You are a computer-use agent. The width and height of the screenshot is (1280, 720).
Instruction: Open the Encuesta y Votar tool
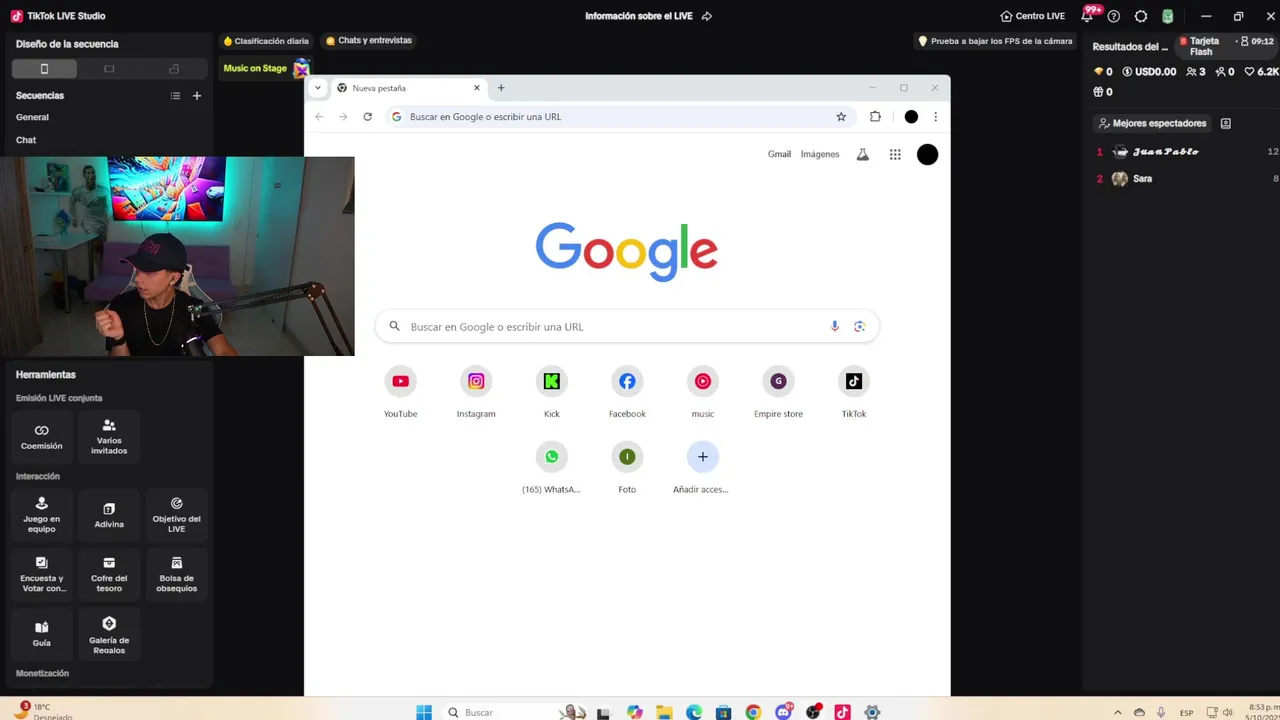click(x=42, y=574)
